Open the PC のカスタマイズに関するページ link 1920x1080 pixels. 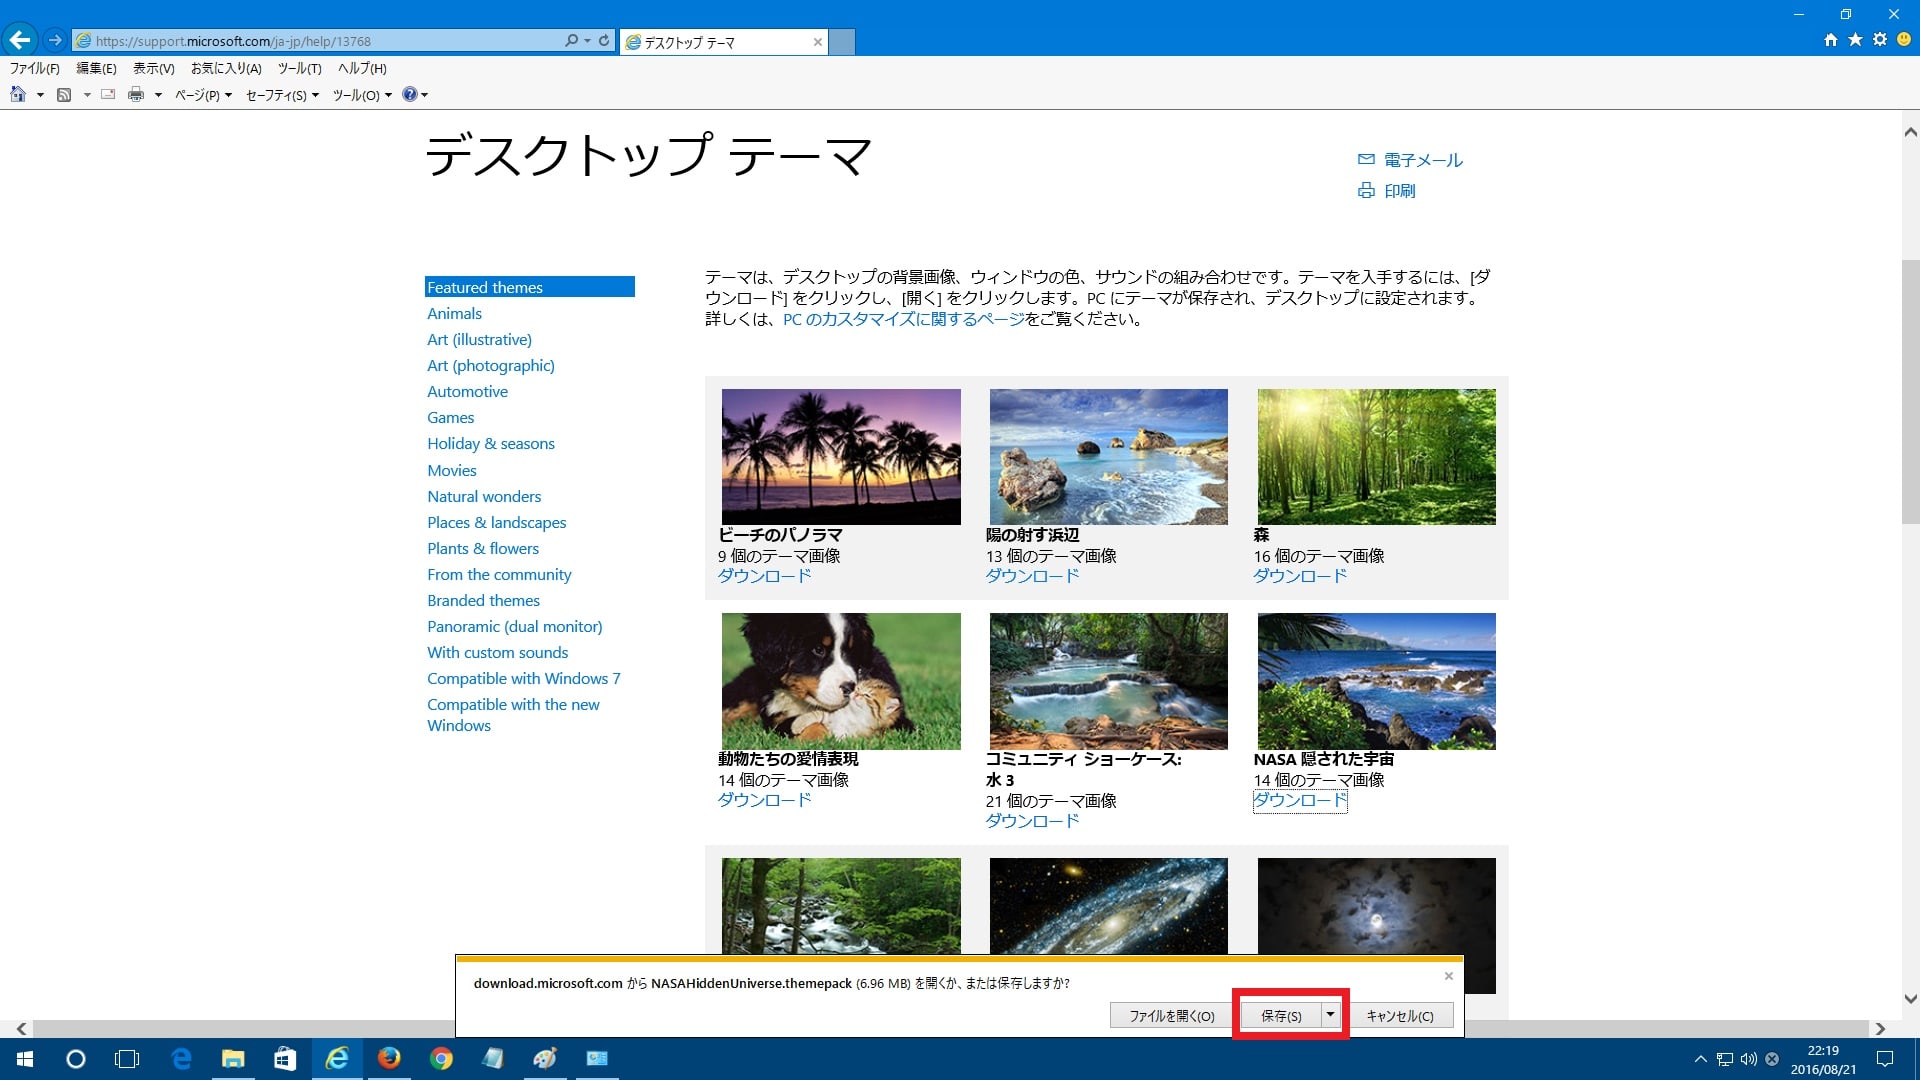pos(904,319)
